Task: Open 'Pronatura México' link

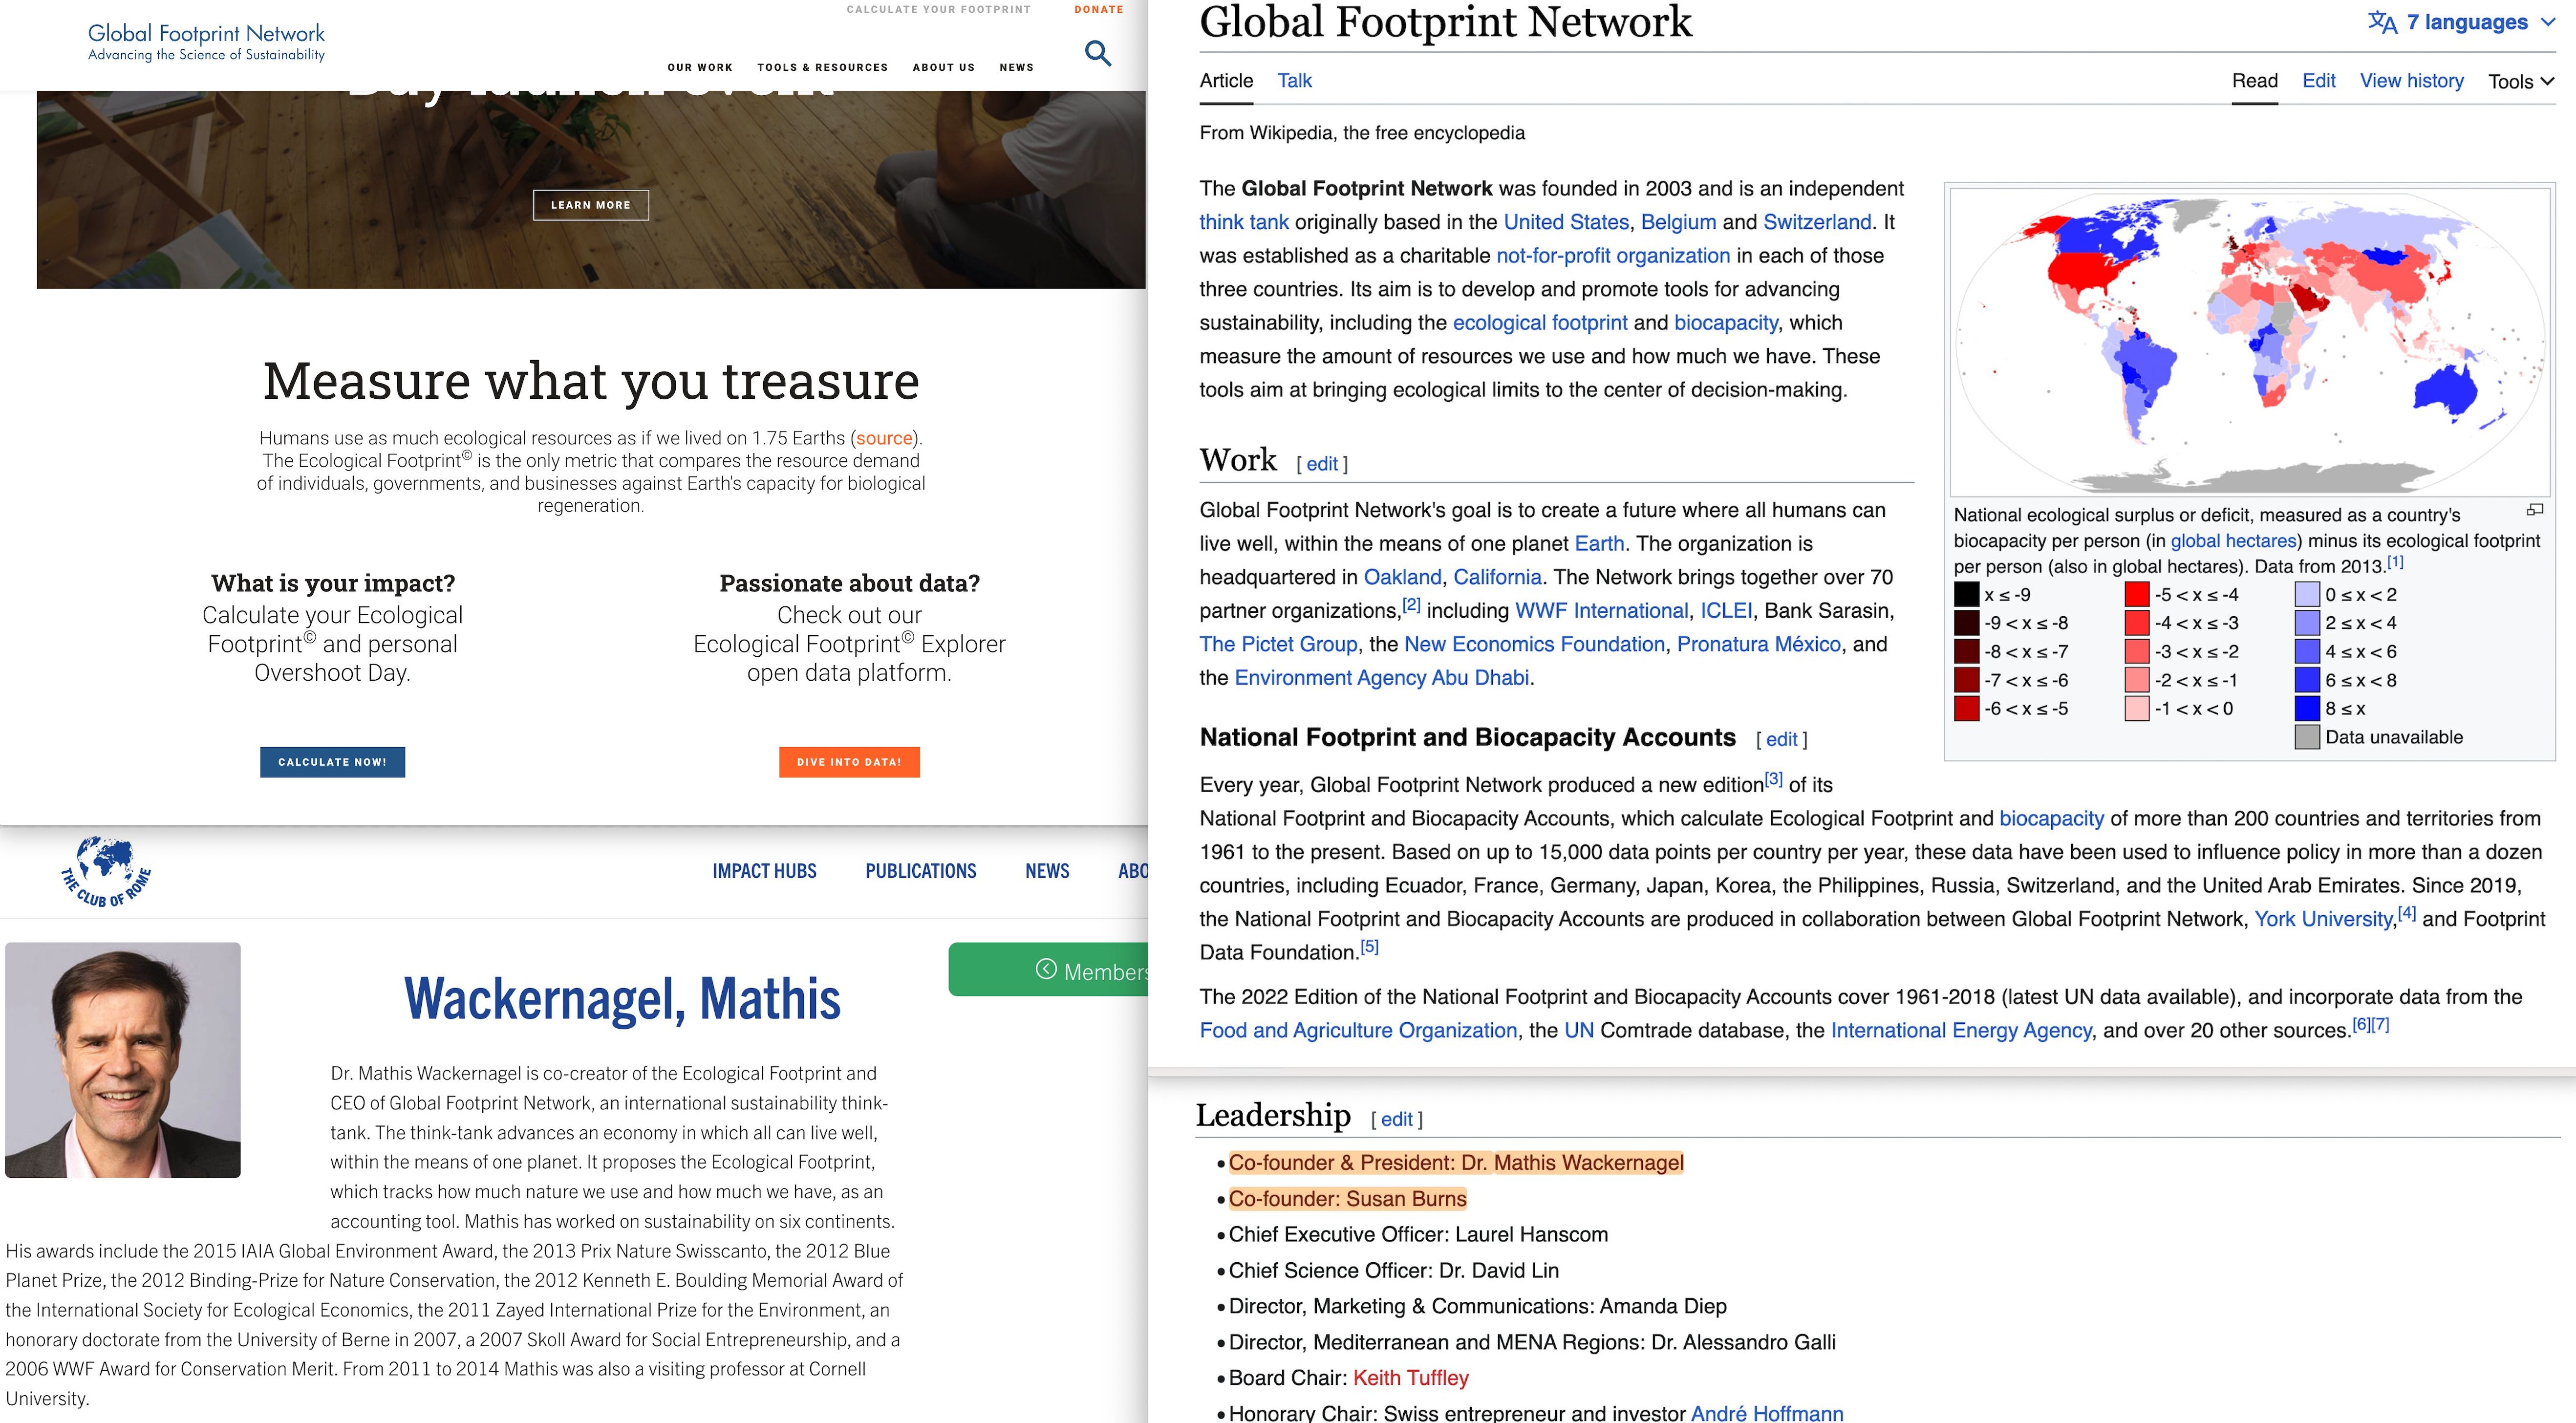Action: 1758,644
